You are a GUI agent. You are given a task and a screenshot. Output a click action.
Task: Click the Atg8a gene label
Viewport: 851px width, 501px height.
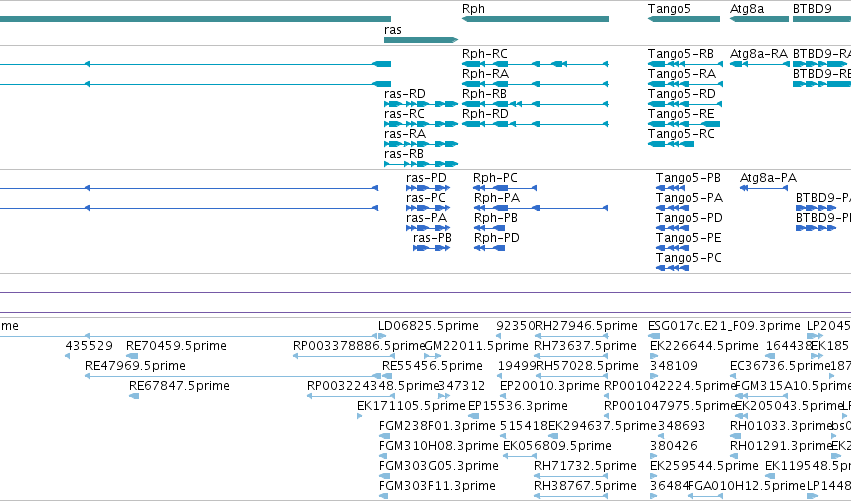[x=747, y=9]
